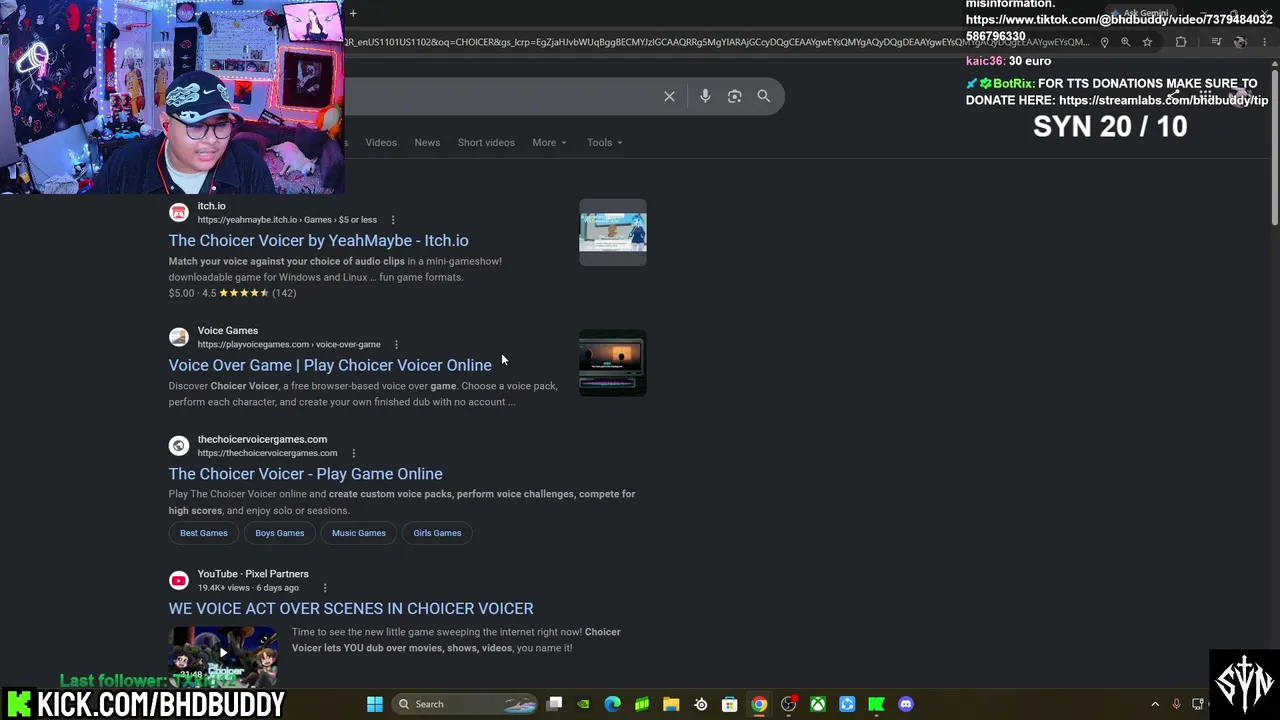
Task: Play the Pixel Partners video thumbnail
Action: 223,656
